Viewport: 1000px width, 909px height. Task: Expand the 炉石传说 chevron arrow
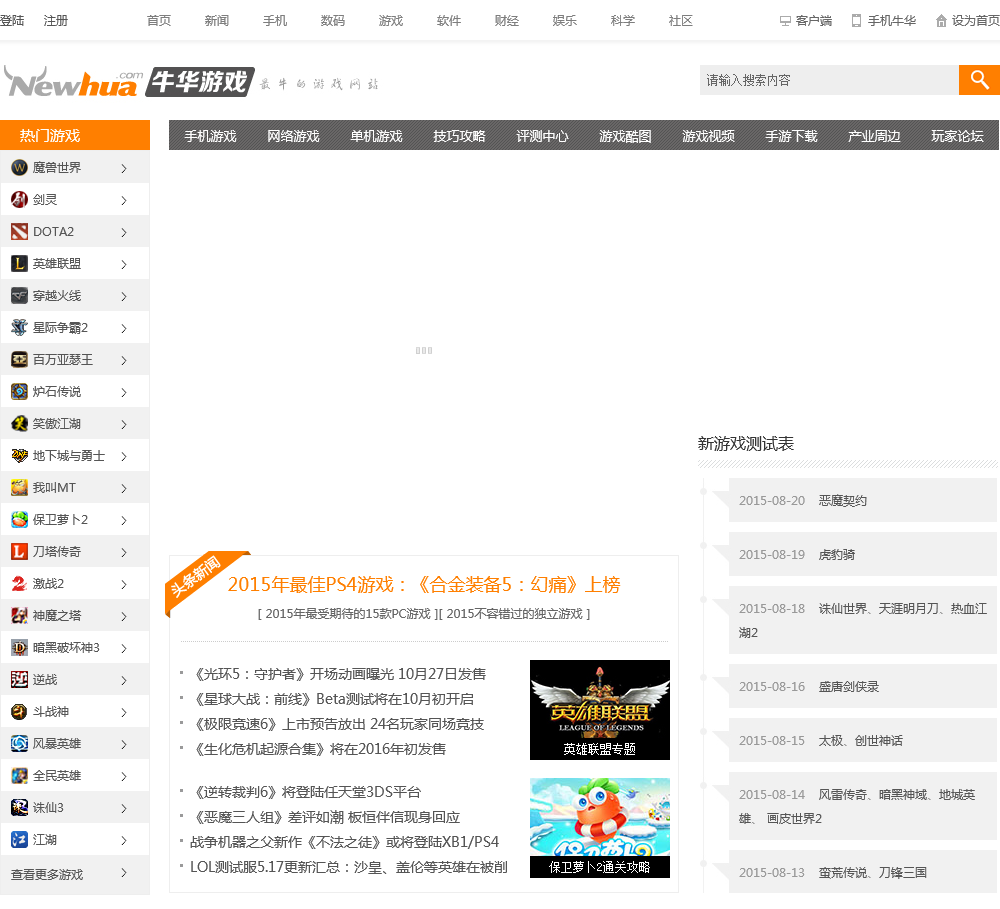[x=124, y=392]
